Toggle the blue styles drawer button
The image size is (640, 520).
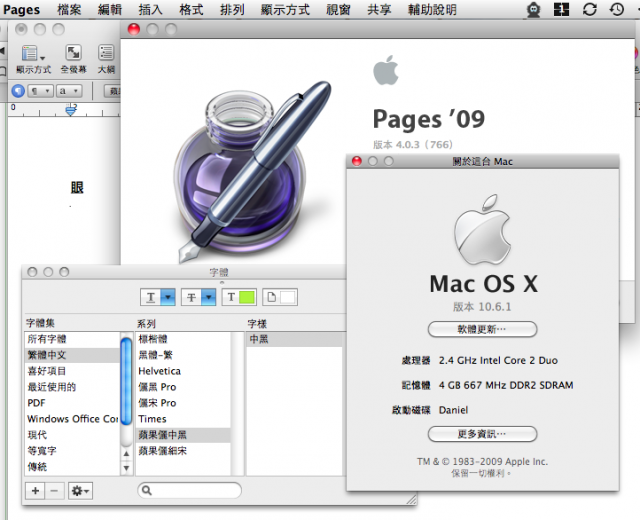pyautogui.click(x=18, y=91)
